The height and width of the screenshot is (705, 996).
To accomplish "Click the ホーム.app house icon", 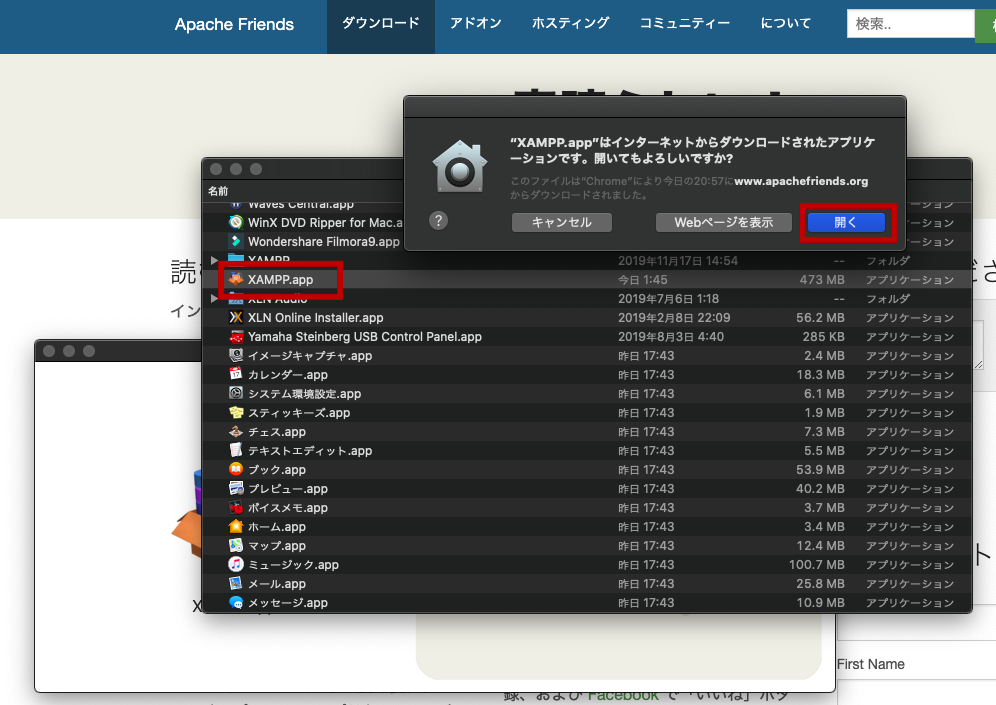I will pos(236,527).
